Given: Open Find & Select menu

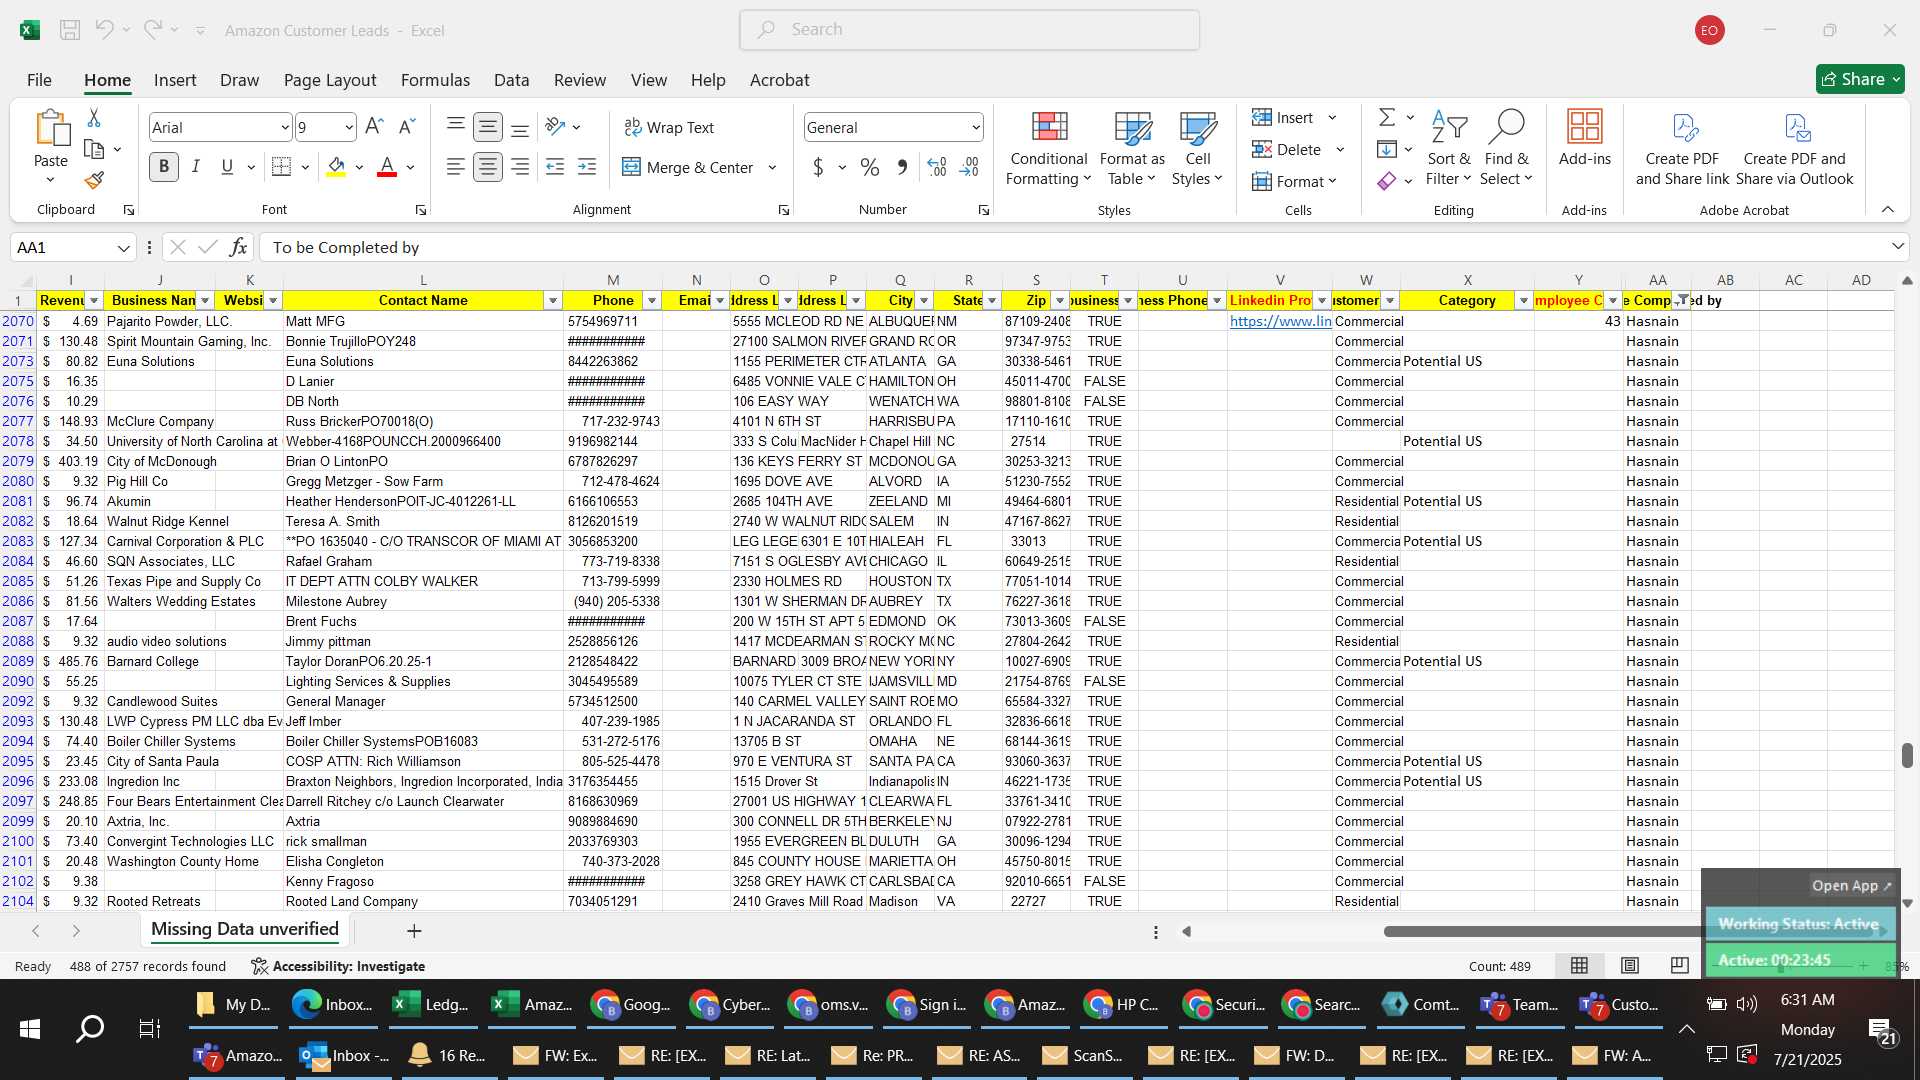Looking at the screenshot, I should tap(1506, 148).
